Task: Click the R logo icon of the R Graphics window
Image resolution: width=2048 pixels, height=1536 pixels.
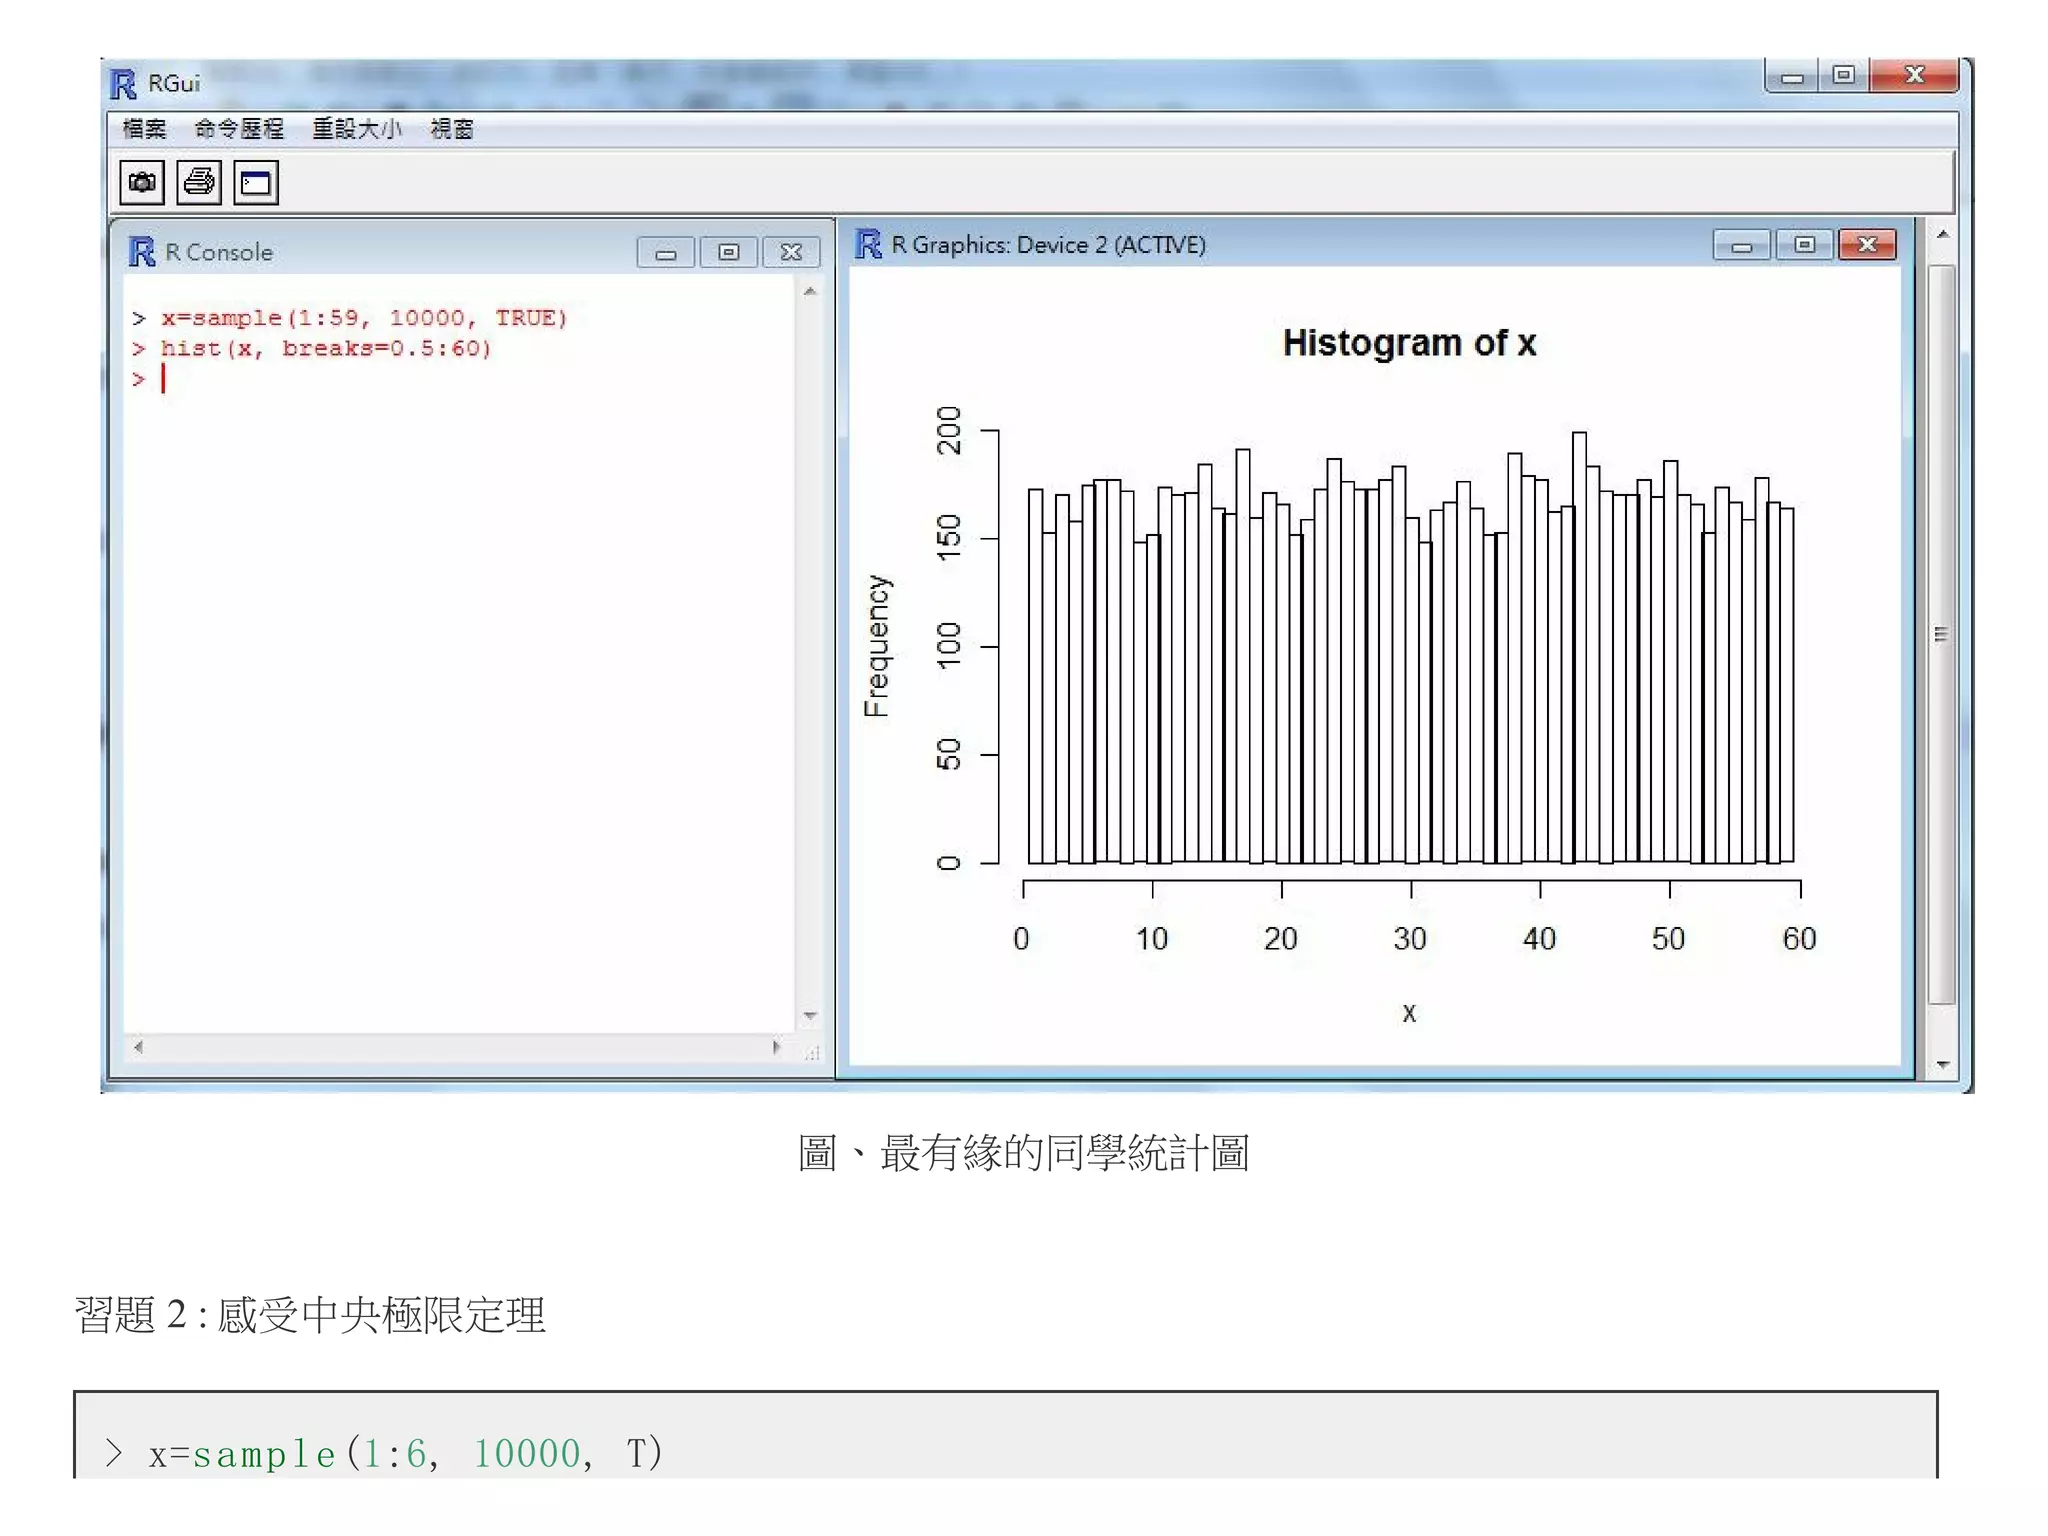Action: click(868, 244)
